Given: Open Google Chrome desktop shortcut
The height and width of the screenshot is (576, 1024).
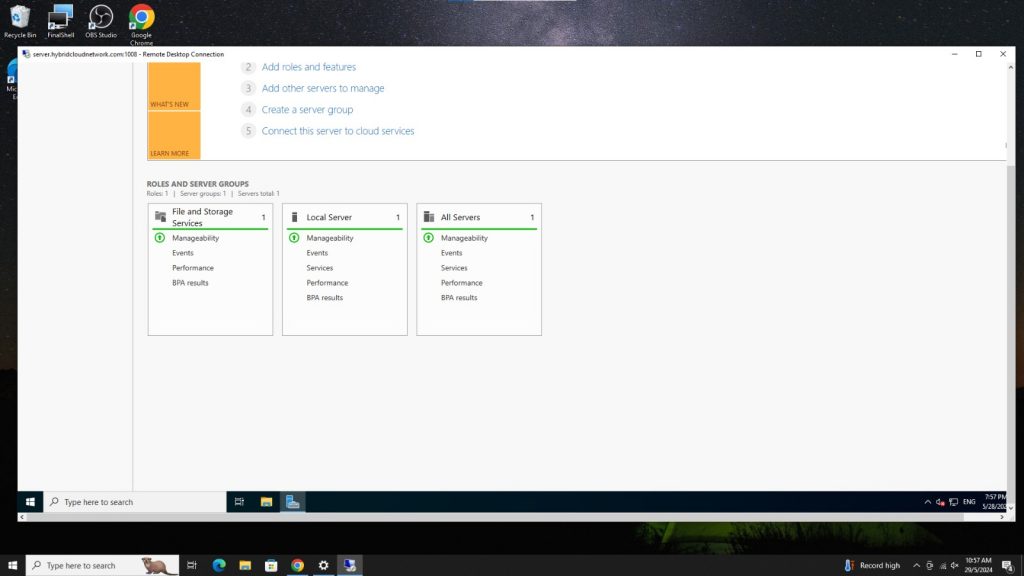Looking at the screenshot, I should pos(140,18).
